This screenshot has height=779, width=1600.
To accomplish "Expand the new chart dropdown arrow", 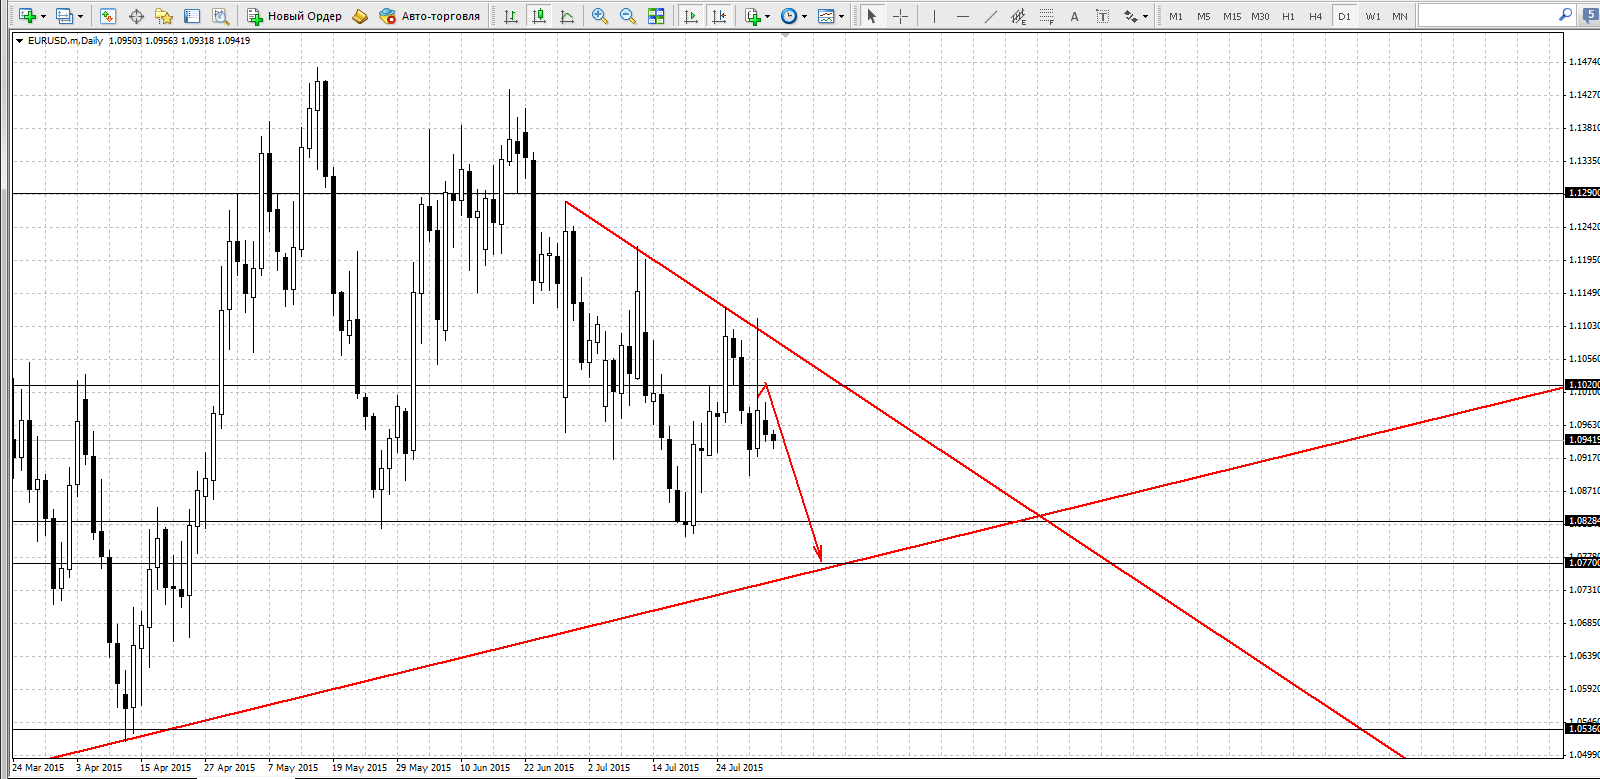I will click(x=43, y=16).
